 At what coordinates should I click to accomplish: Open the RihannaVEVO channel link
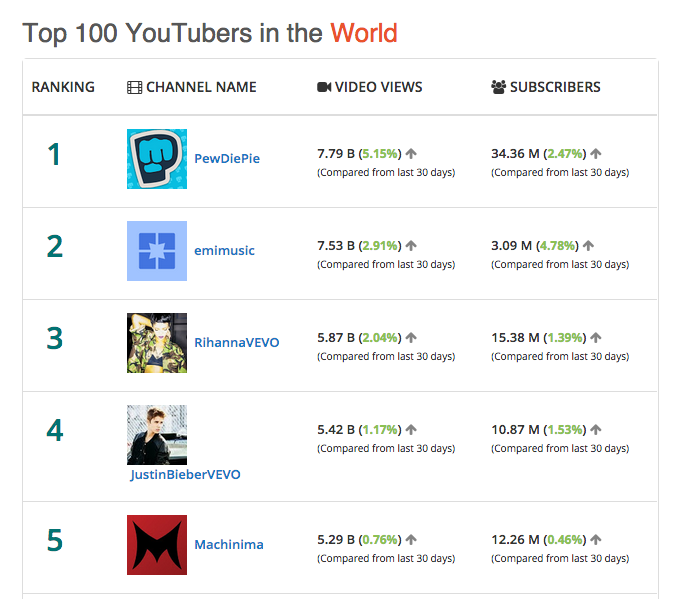tap(236, 343)
